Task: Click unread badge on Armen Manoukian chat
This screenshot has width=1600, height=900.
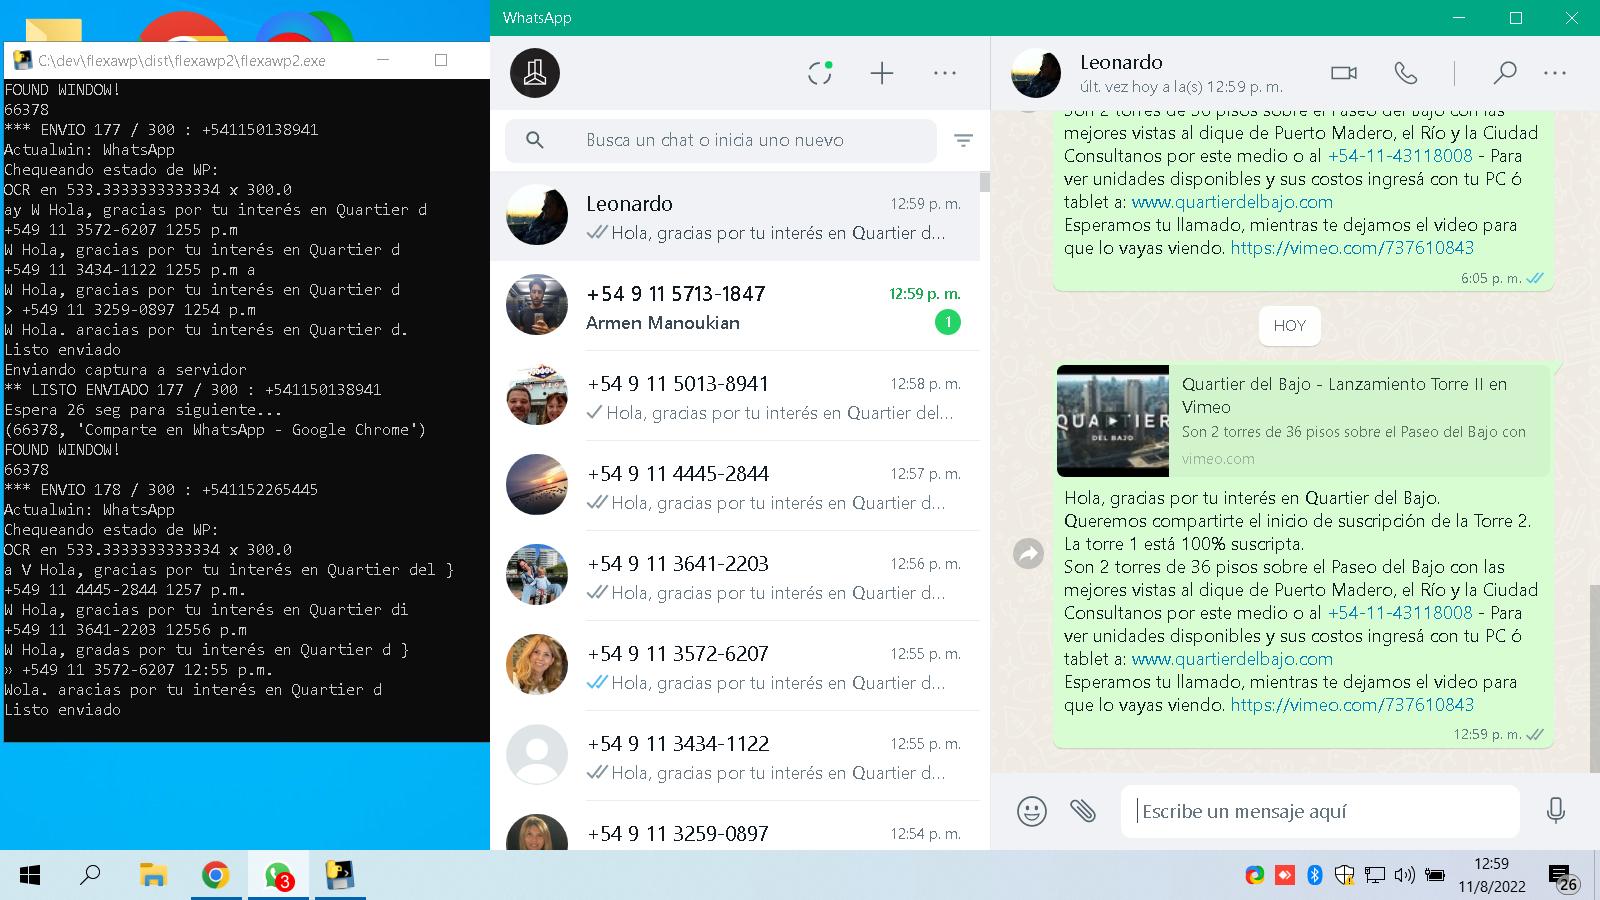Action: point(947,322)
